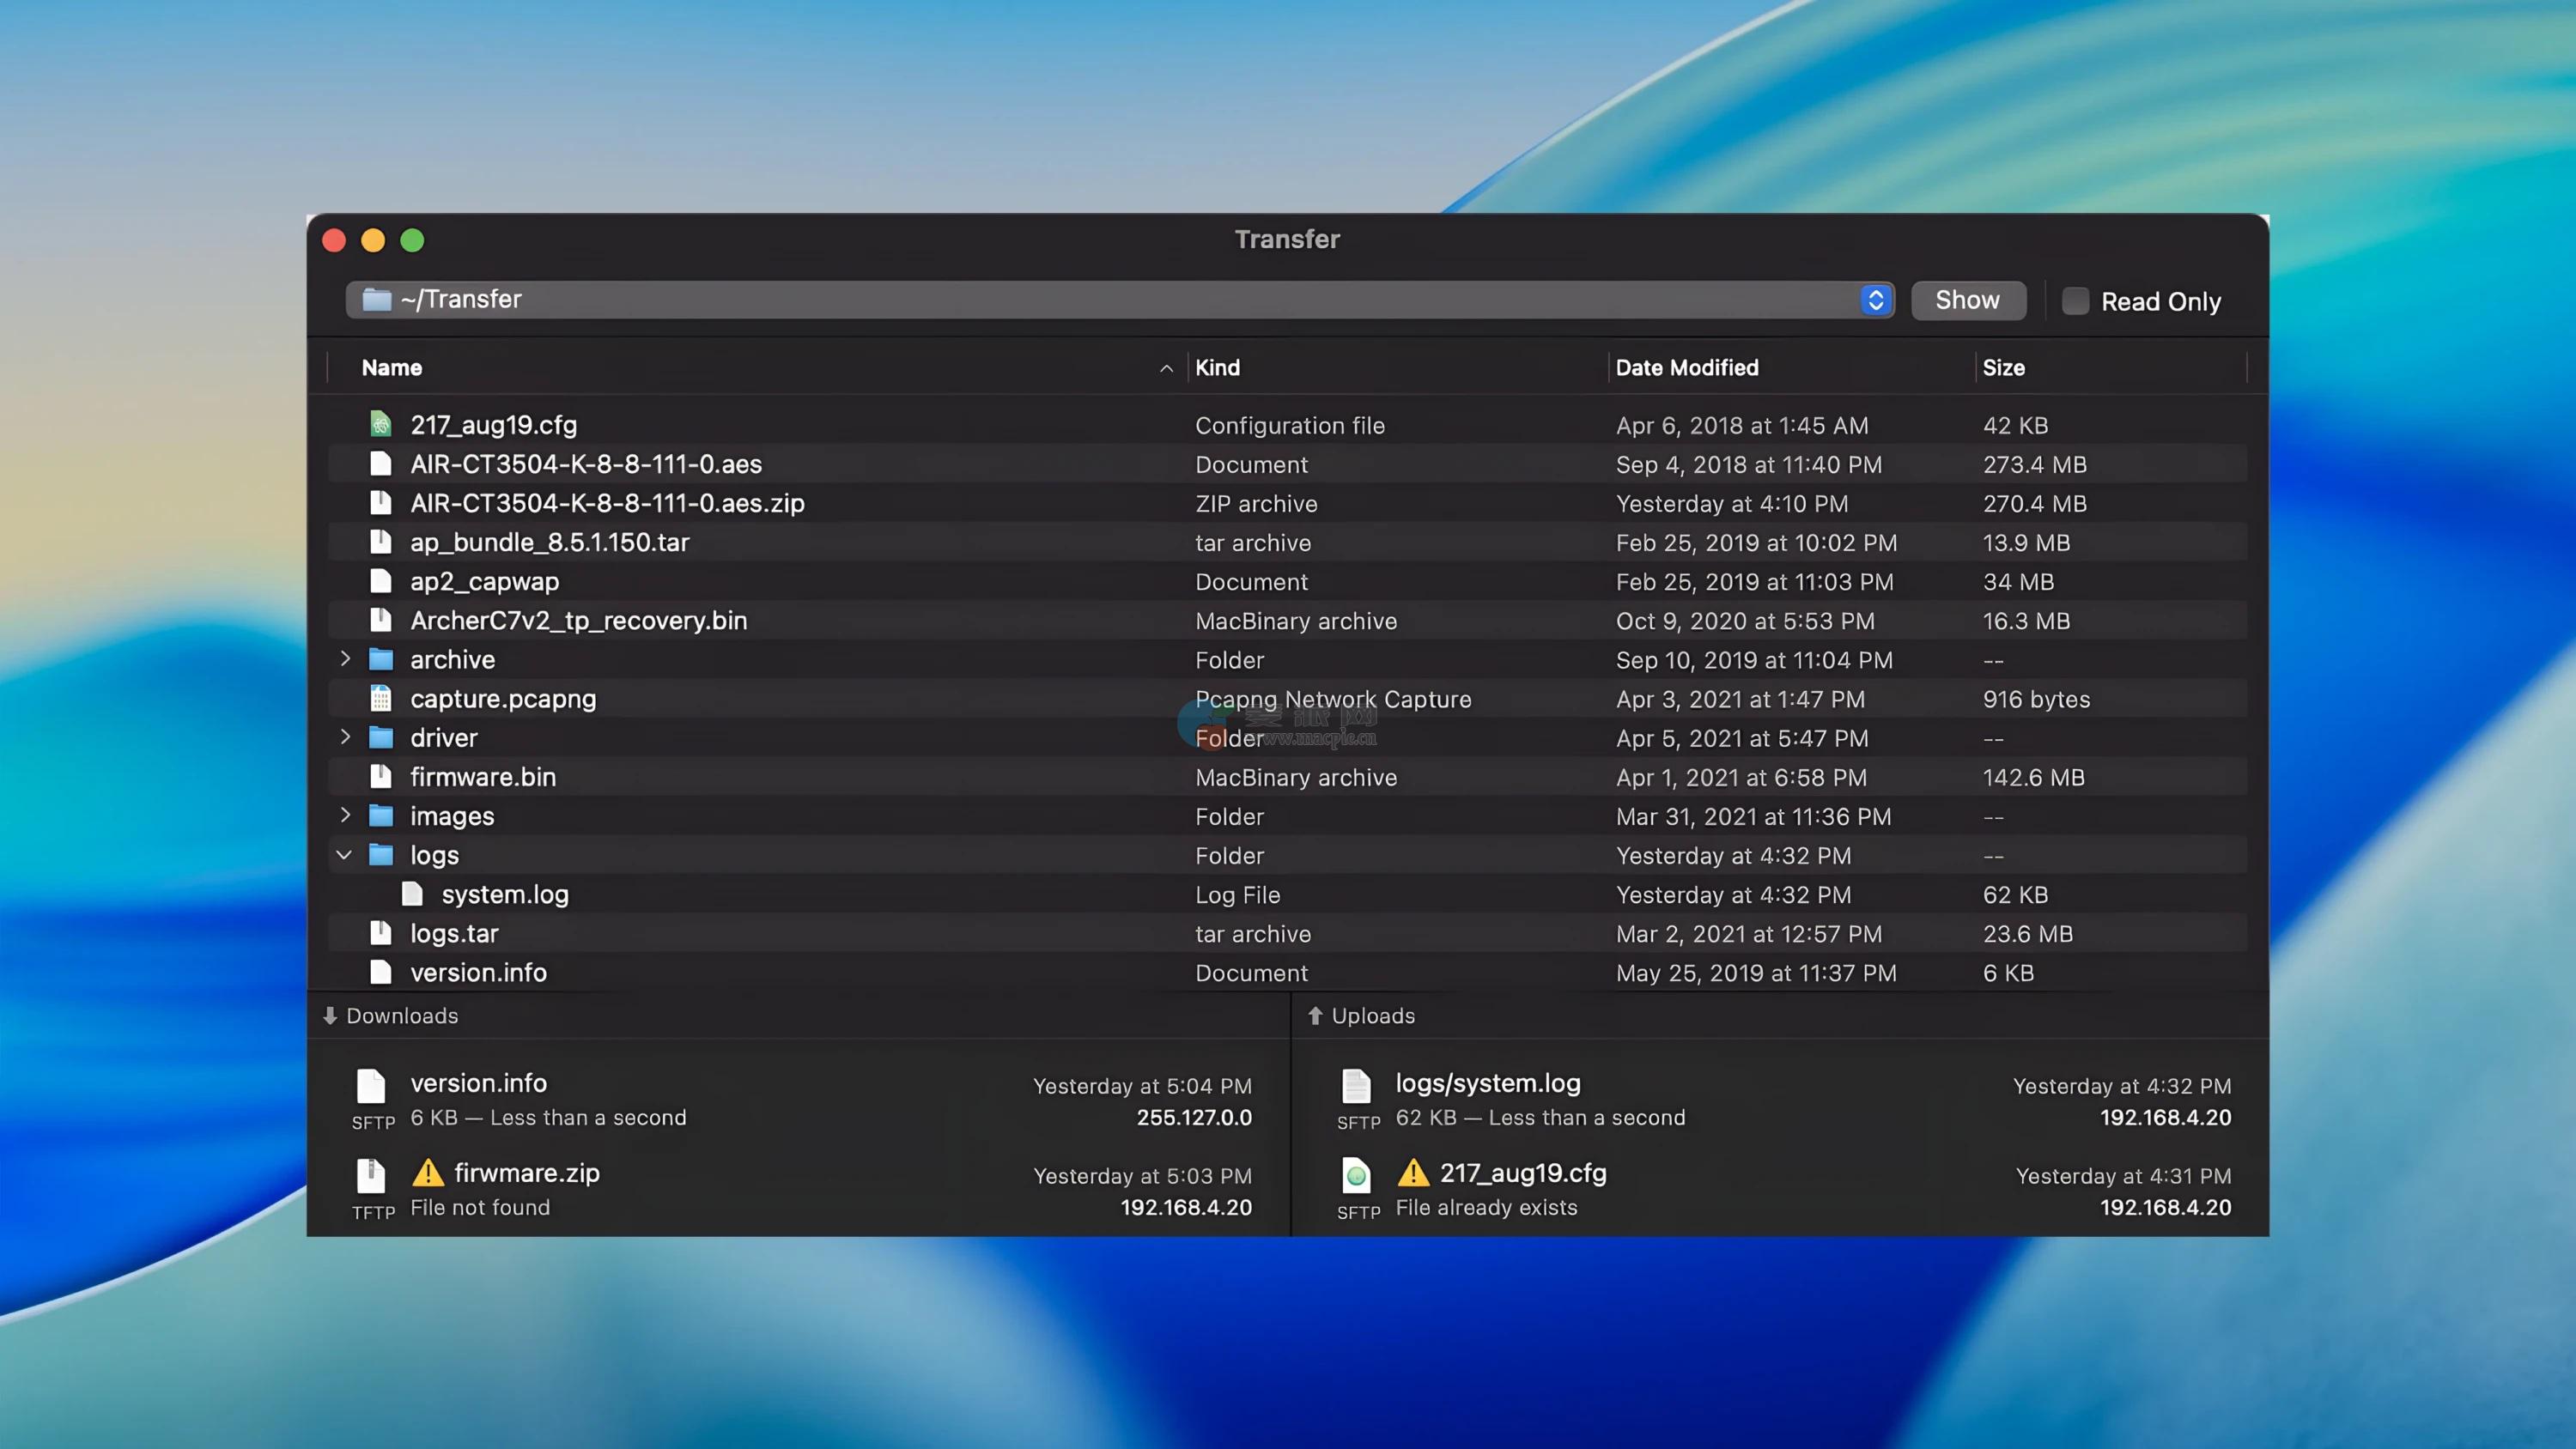Click the version.info download file icon
Viewport: 2576px width, 1449px height.
point(371,1086)
